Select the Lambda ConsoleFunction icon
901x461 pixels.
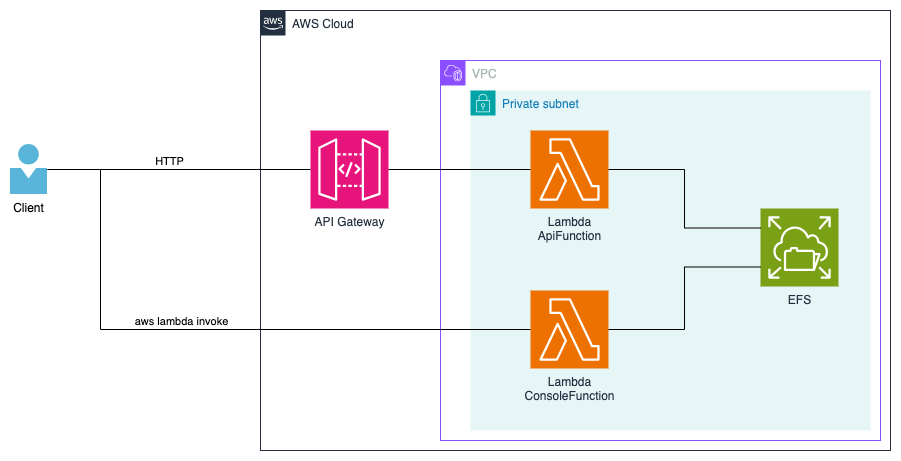click(569, 329)
